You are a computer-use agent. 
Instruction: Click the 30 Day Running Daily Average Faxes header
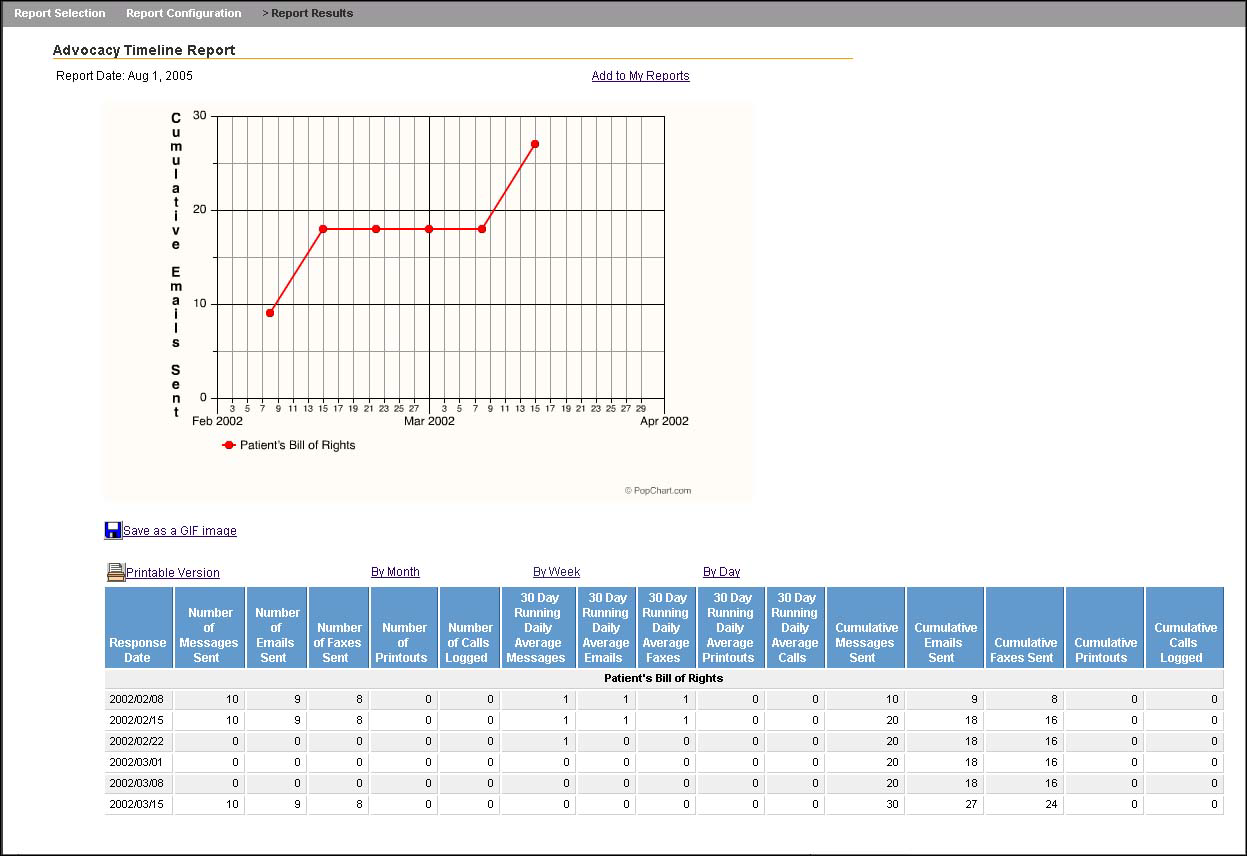coord(666,627)
